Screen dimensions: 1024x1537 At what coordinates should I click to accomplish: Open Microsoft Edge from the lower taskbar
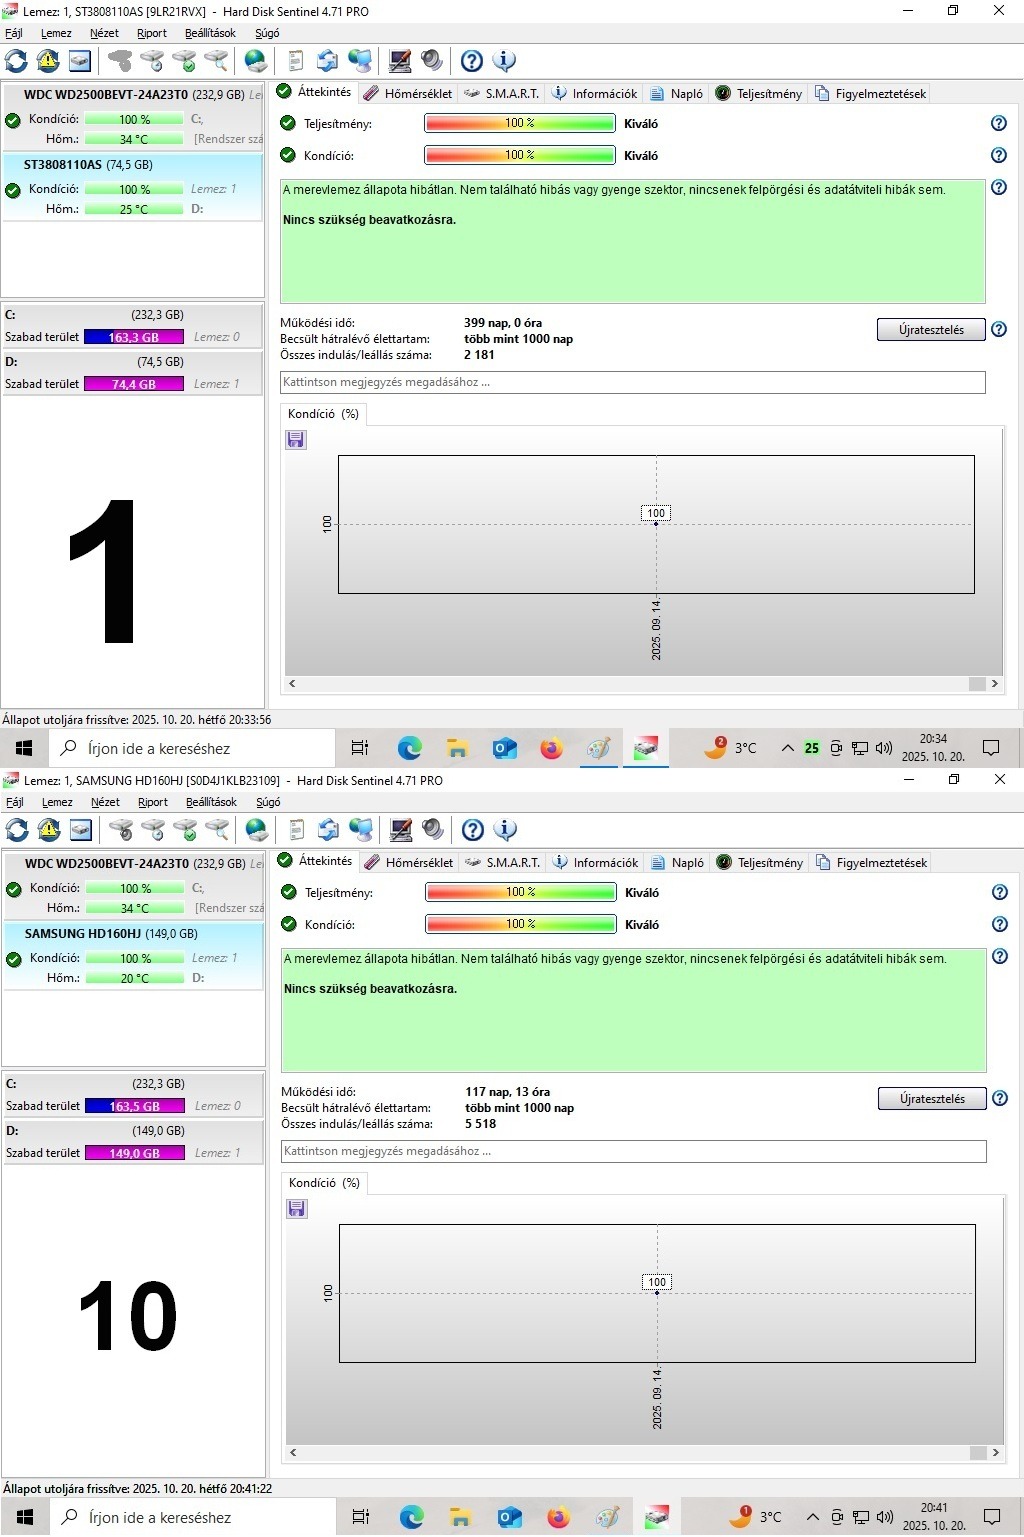(411, 1517)
